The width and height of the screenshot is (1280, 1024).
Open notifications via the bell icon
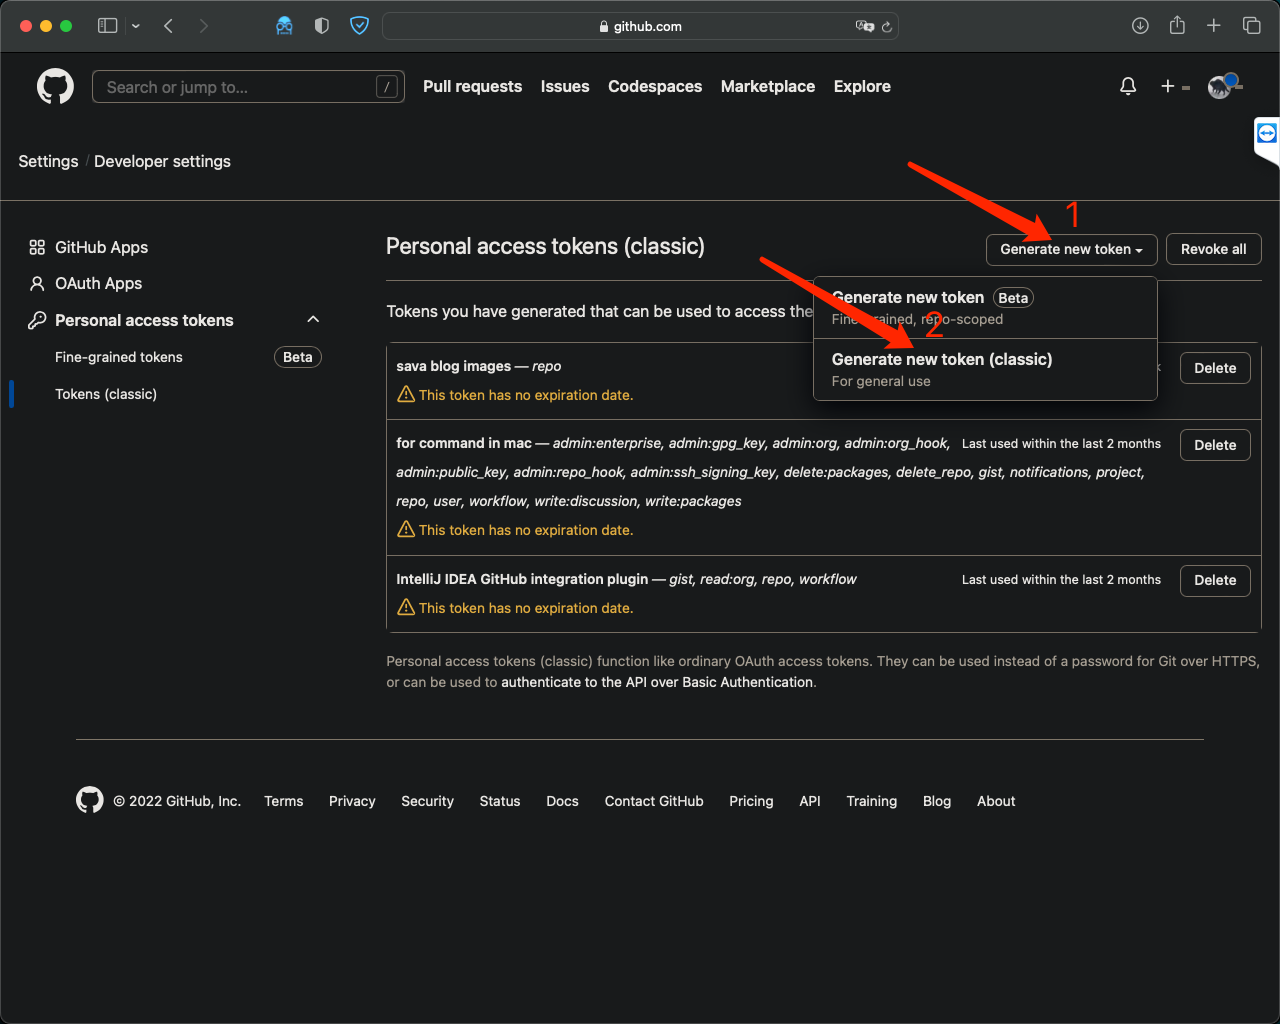pos(1128,86)
